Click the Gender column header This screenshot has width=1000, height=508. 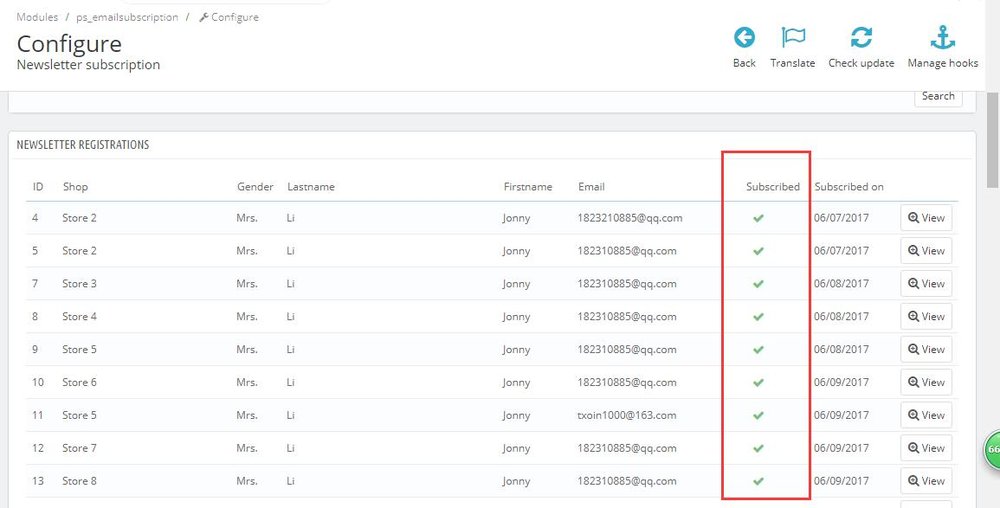[x=255, y=187]
